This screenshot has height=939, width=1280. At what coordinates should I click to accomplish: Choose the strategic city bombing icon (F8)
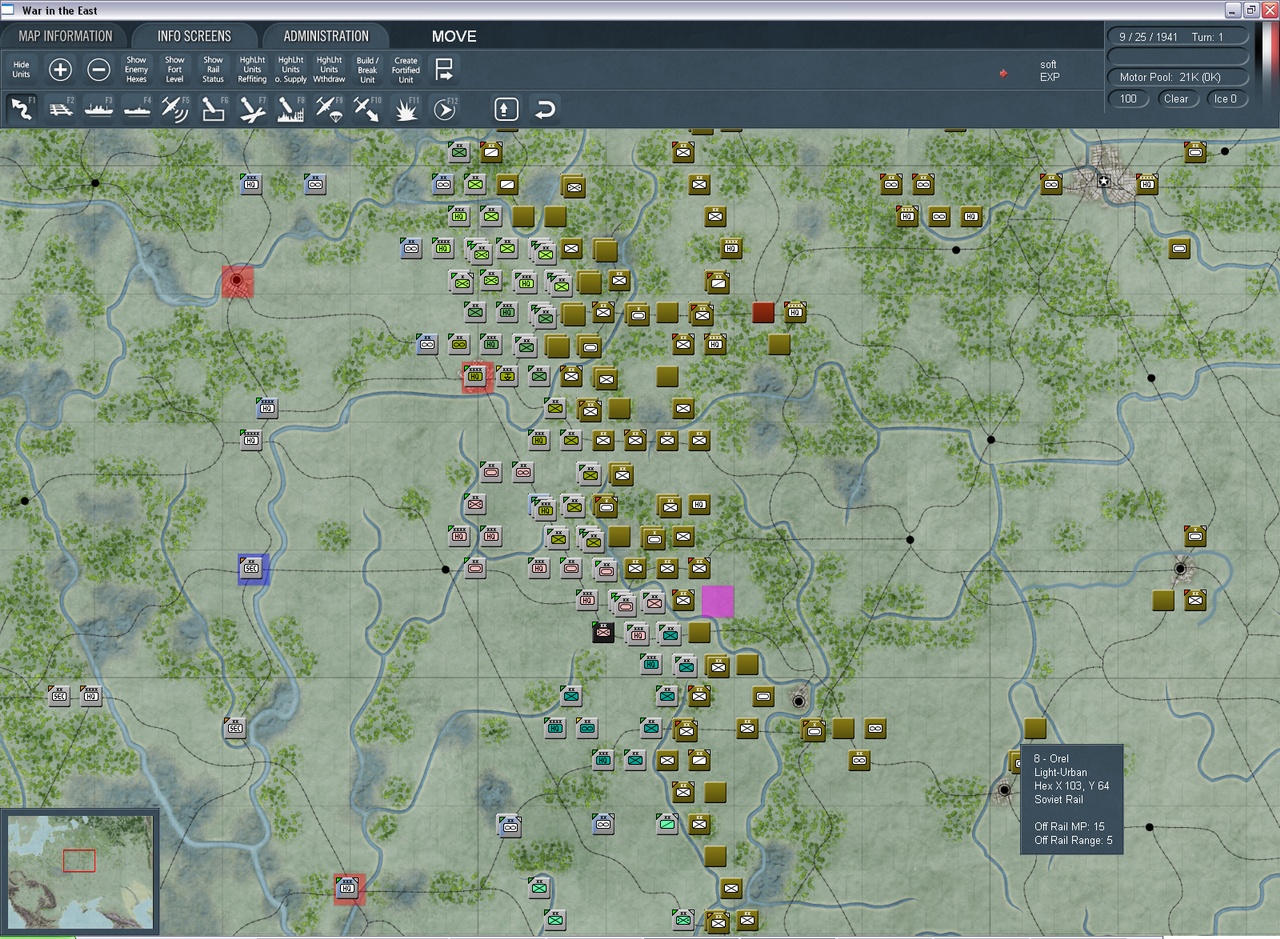(x=290, y=108)
